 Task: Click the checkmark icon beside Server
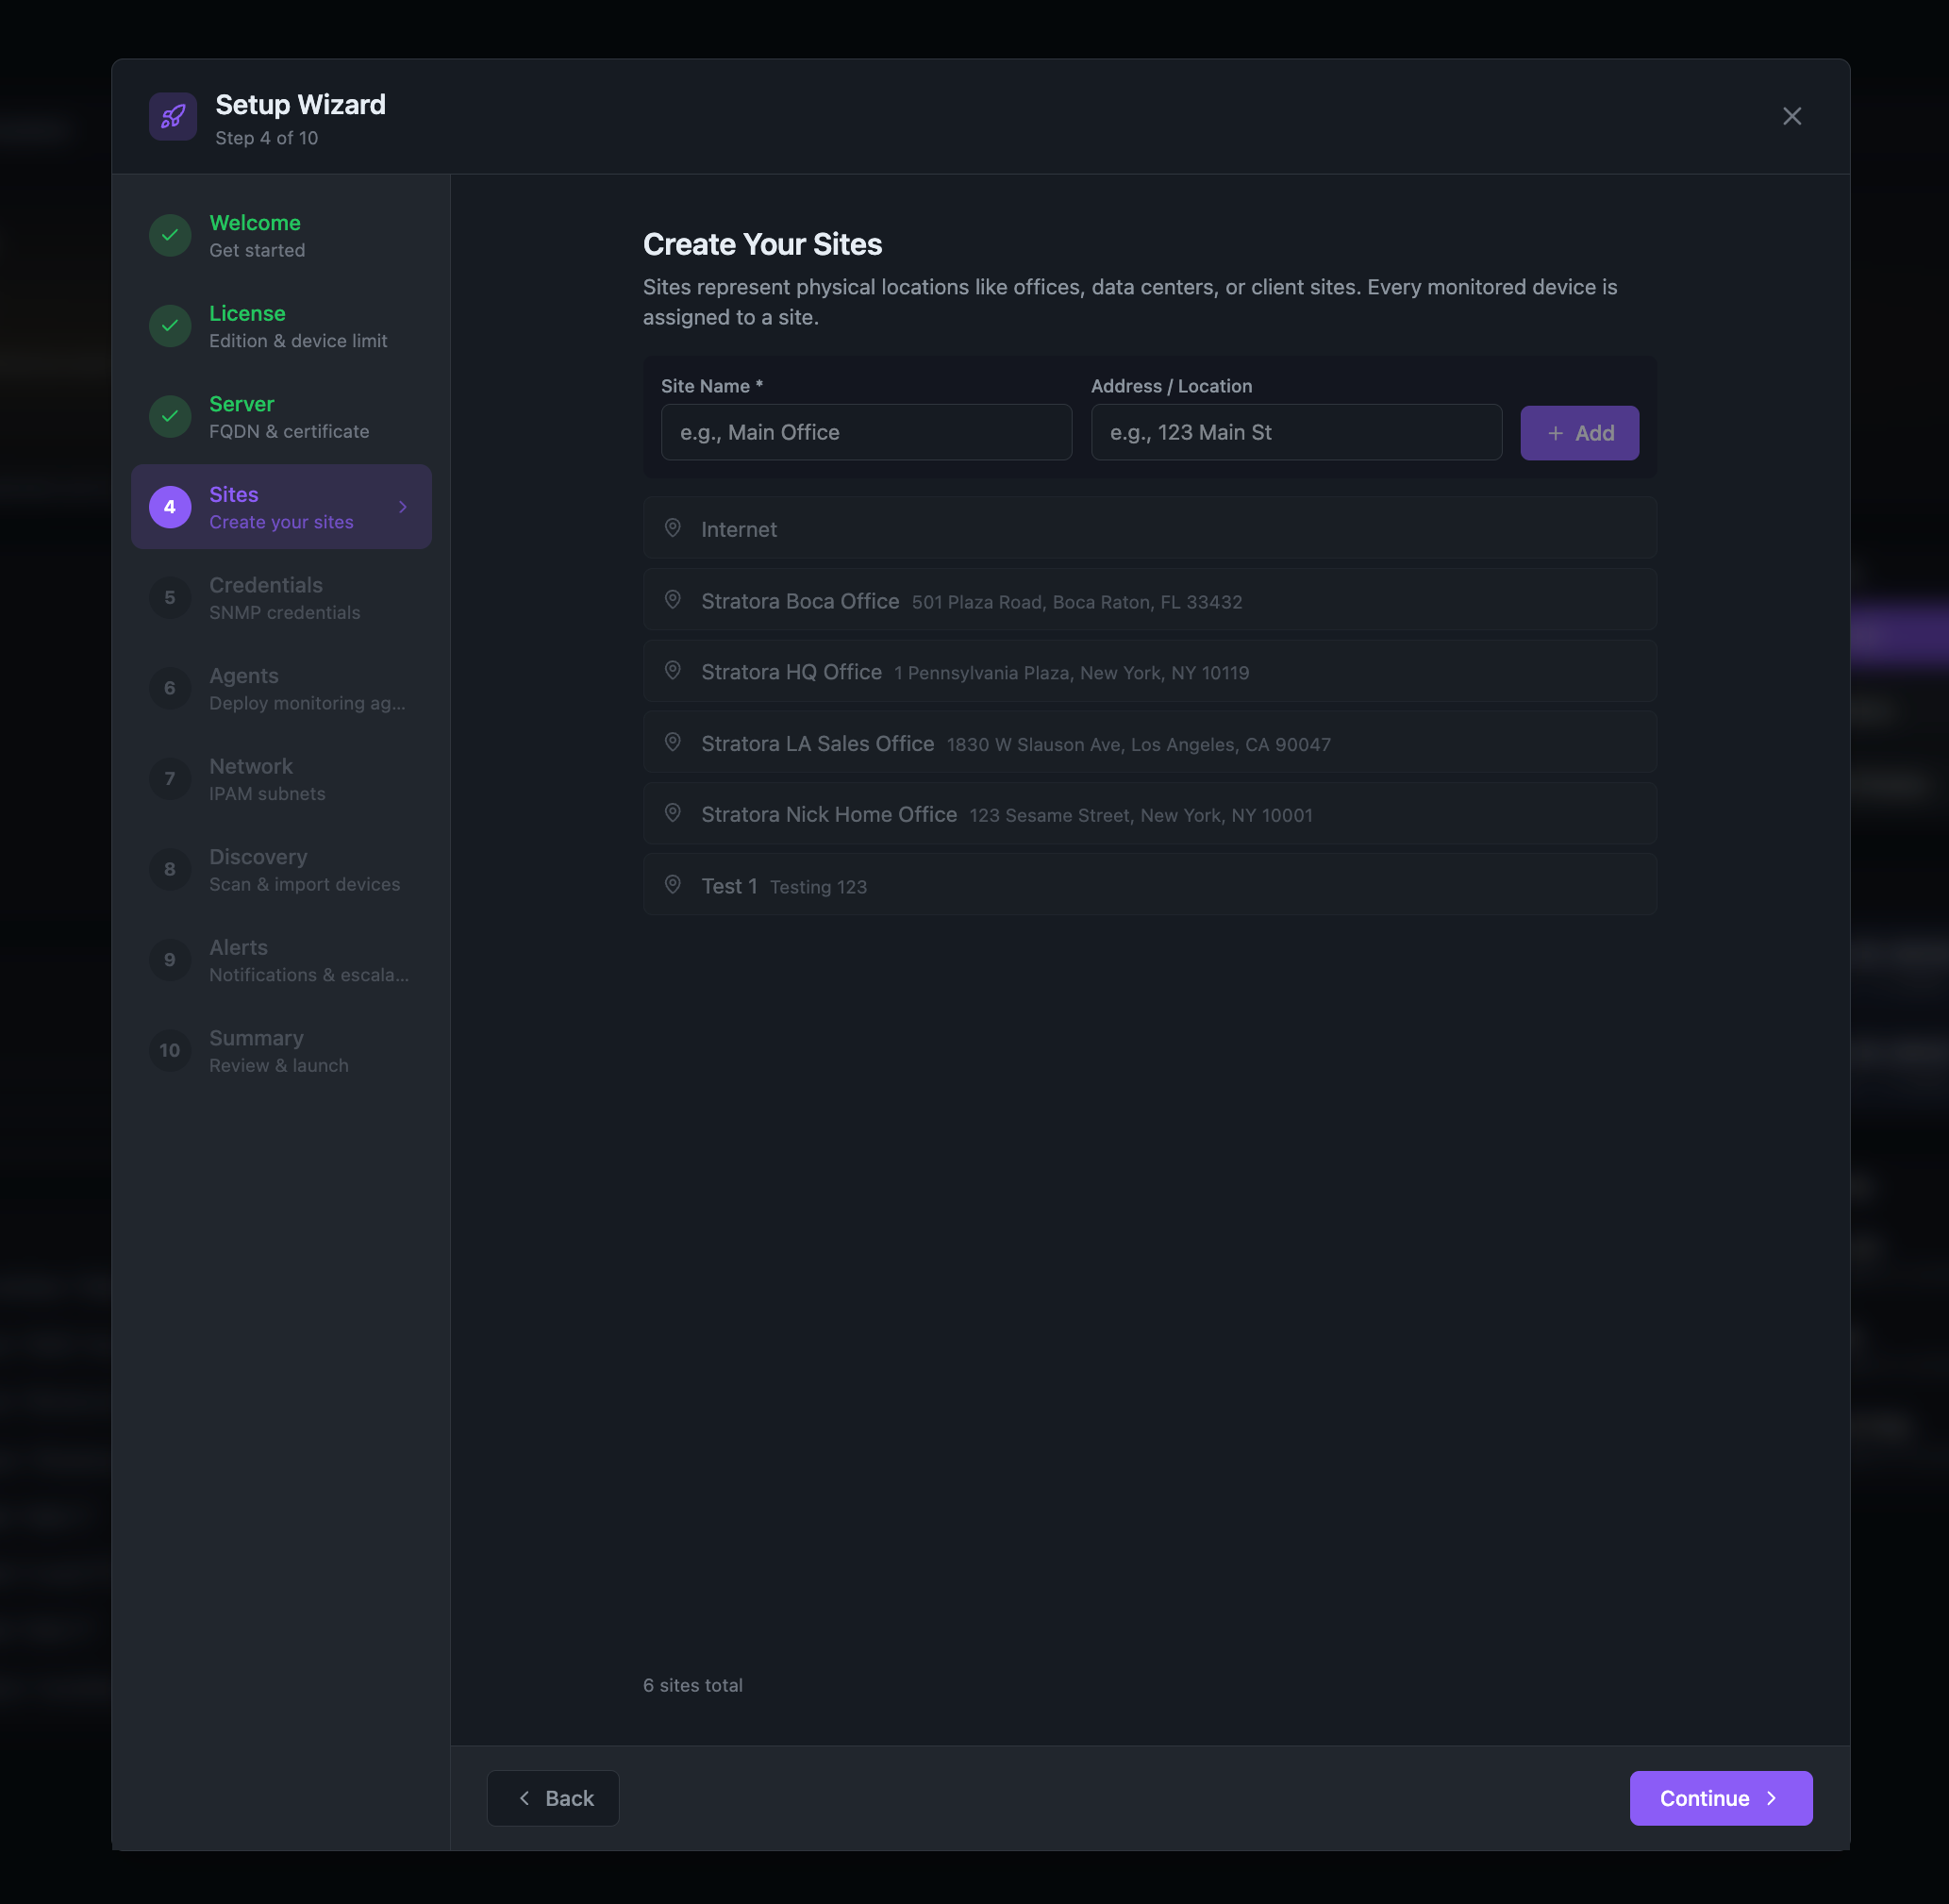[x=170, y=417]
